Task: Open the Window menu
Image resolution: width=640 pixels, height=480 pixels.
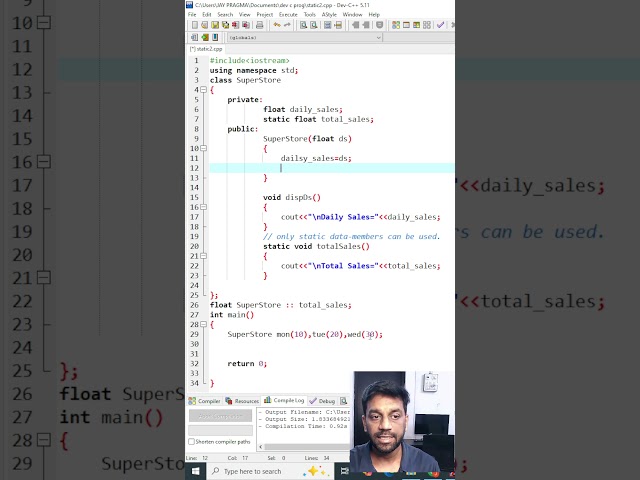Action: pos(352,15)
